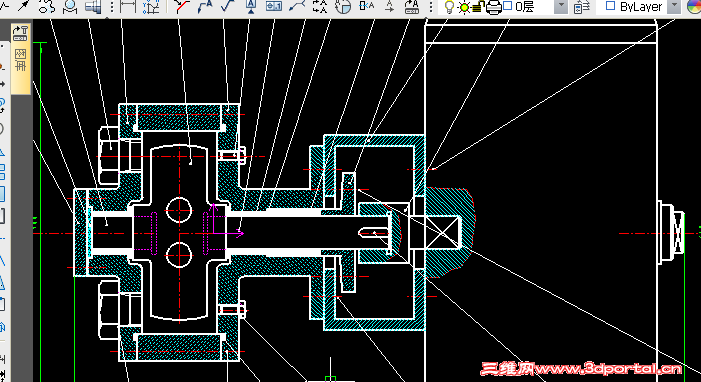Click the text block export icon
The image size is (701, 382).
click(x=412, y=6)
